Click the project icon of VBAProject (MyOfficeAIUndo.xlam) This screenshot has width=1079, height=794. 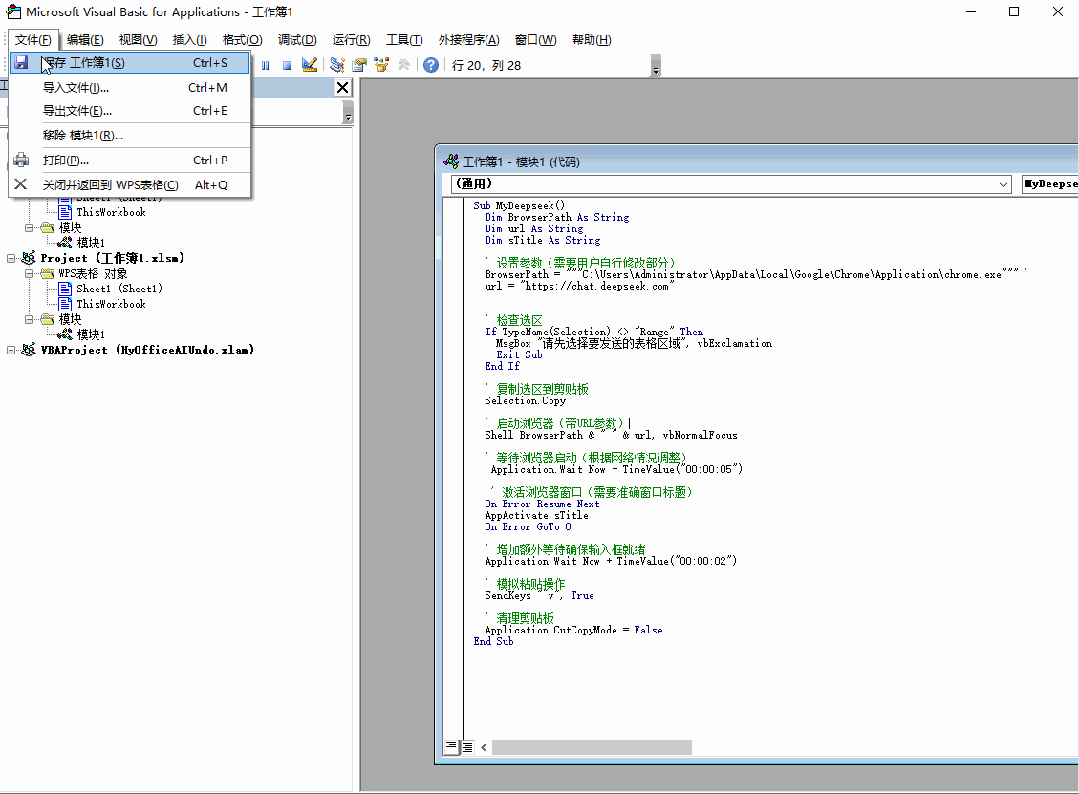pos(28,350)
